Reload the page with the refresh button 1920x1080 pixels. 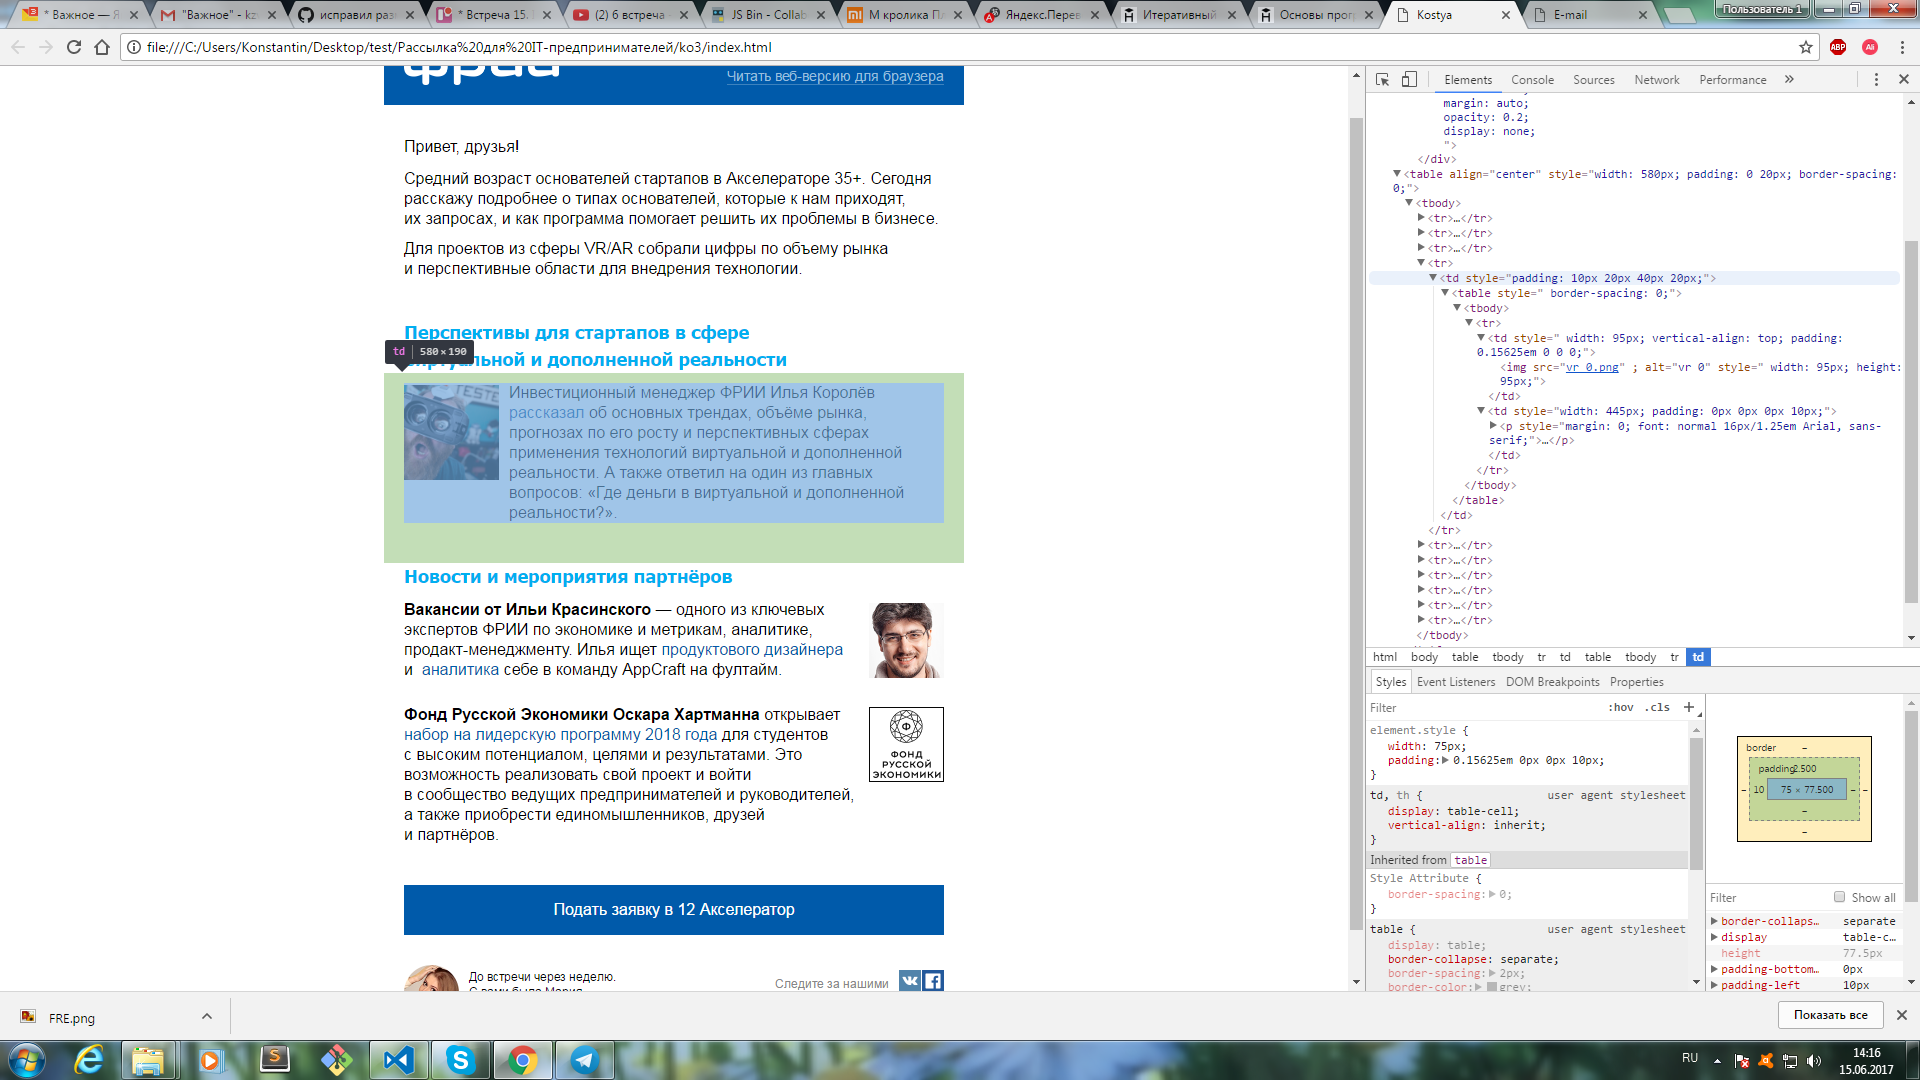point(74,47)
